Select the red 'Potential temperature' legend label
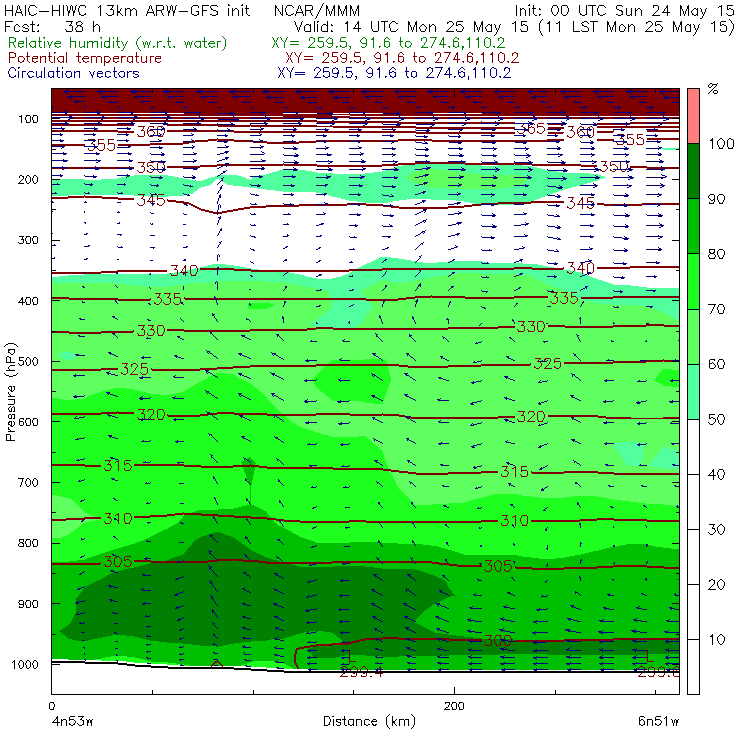This screenshot has width=740, height=740. point(85,58)
